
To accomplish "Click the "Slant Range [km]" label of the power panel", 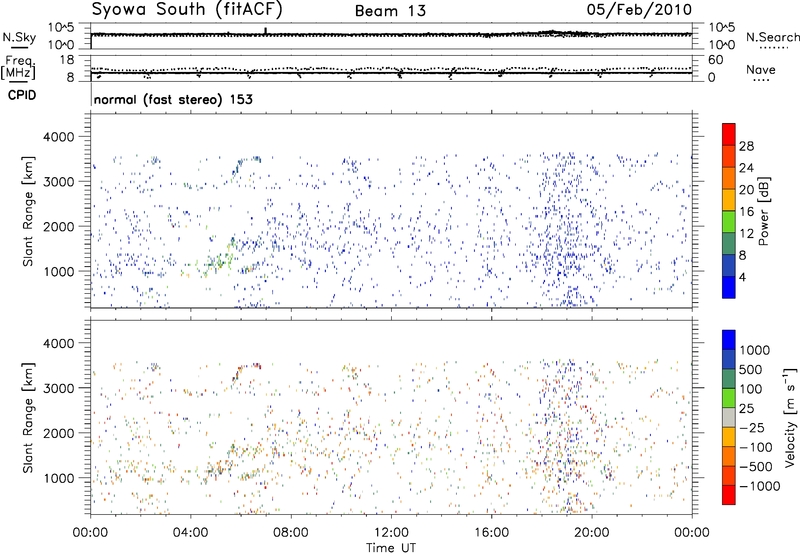I will click(x=28, y=211).
